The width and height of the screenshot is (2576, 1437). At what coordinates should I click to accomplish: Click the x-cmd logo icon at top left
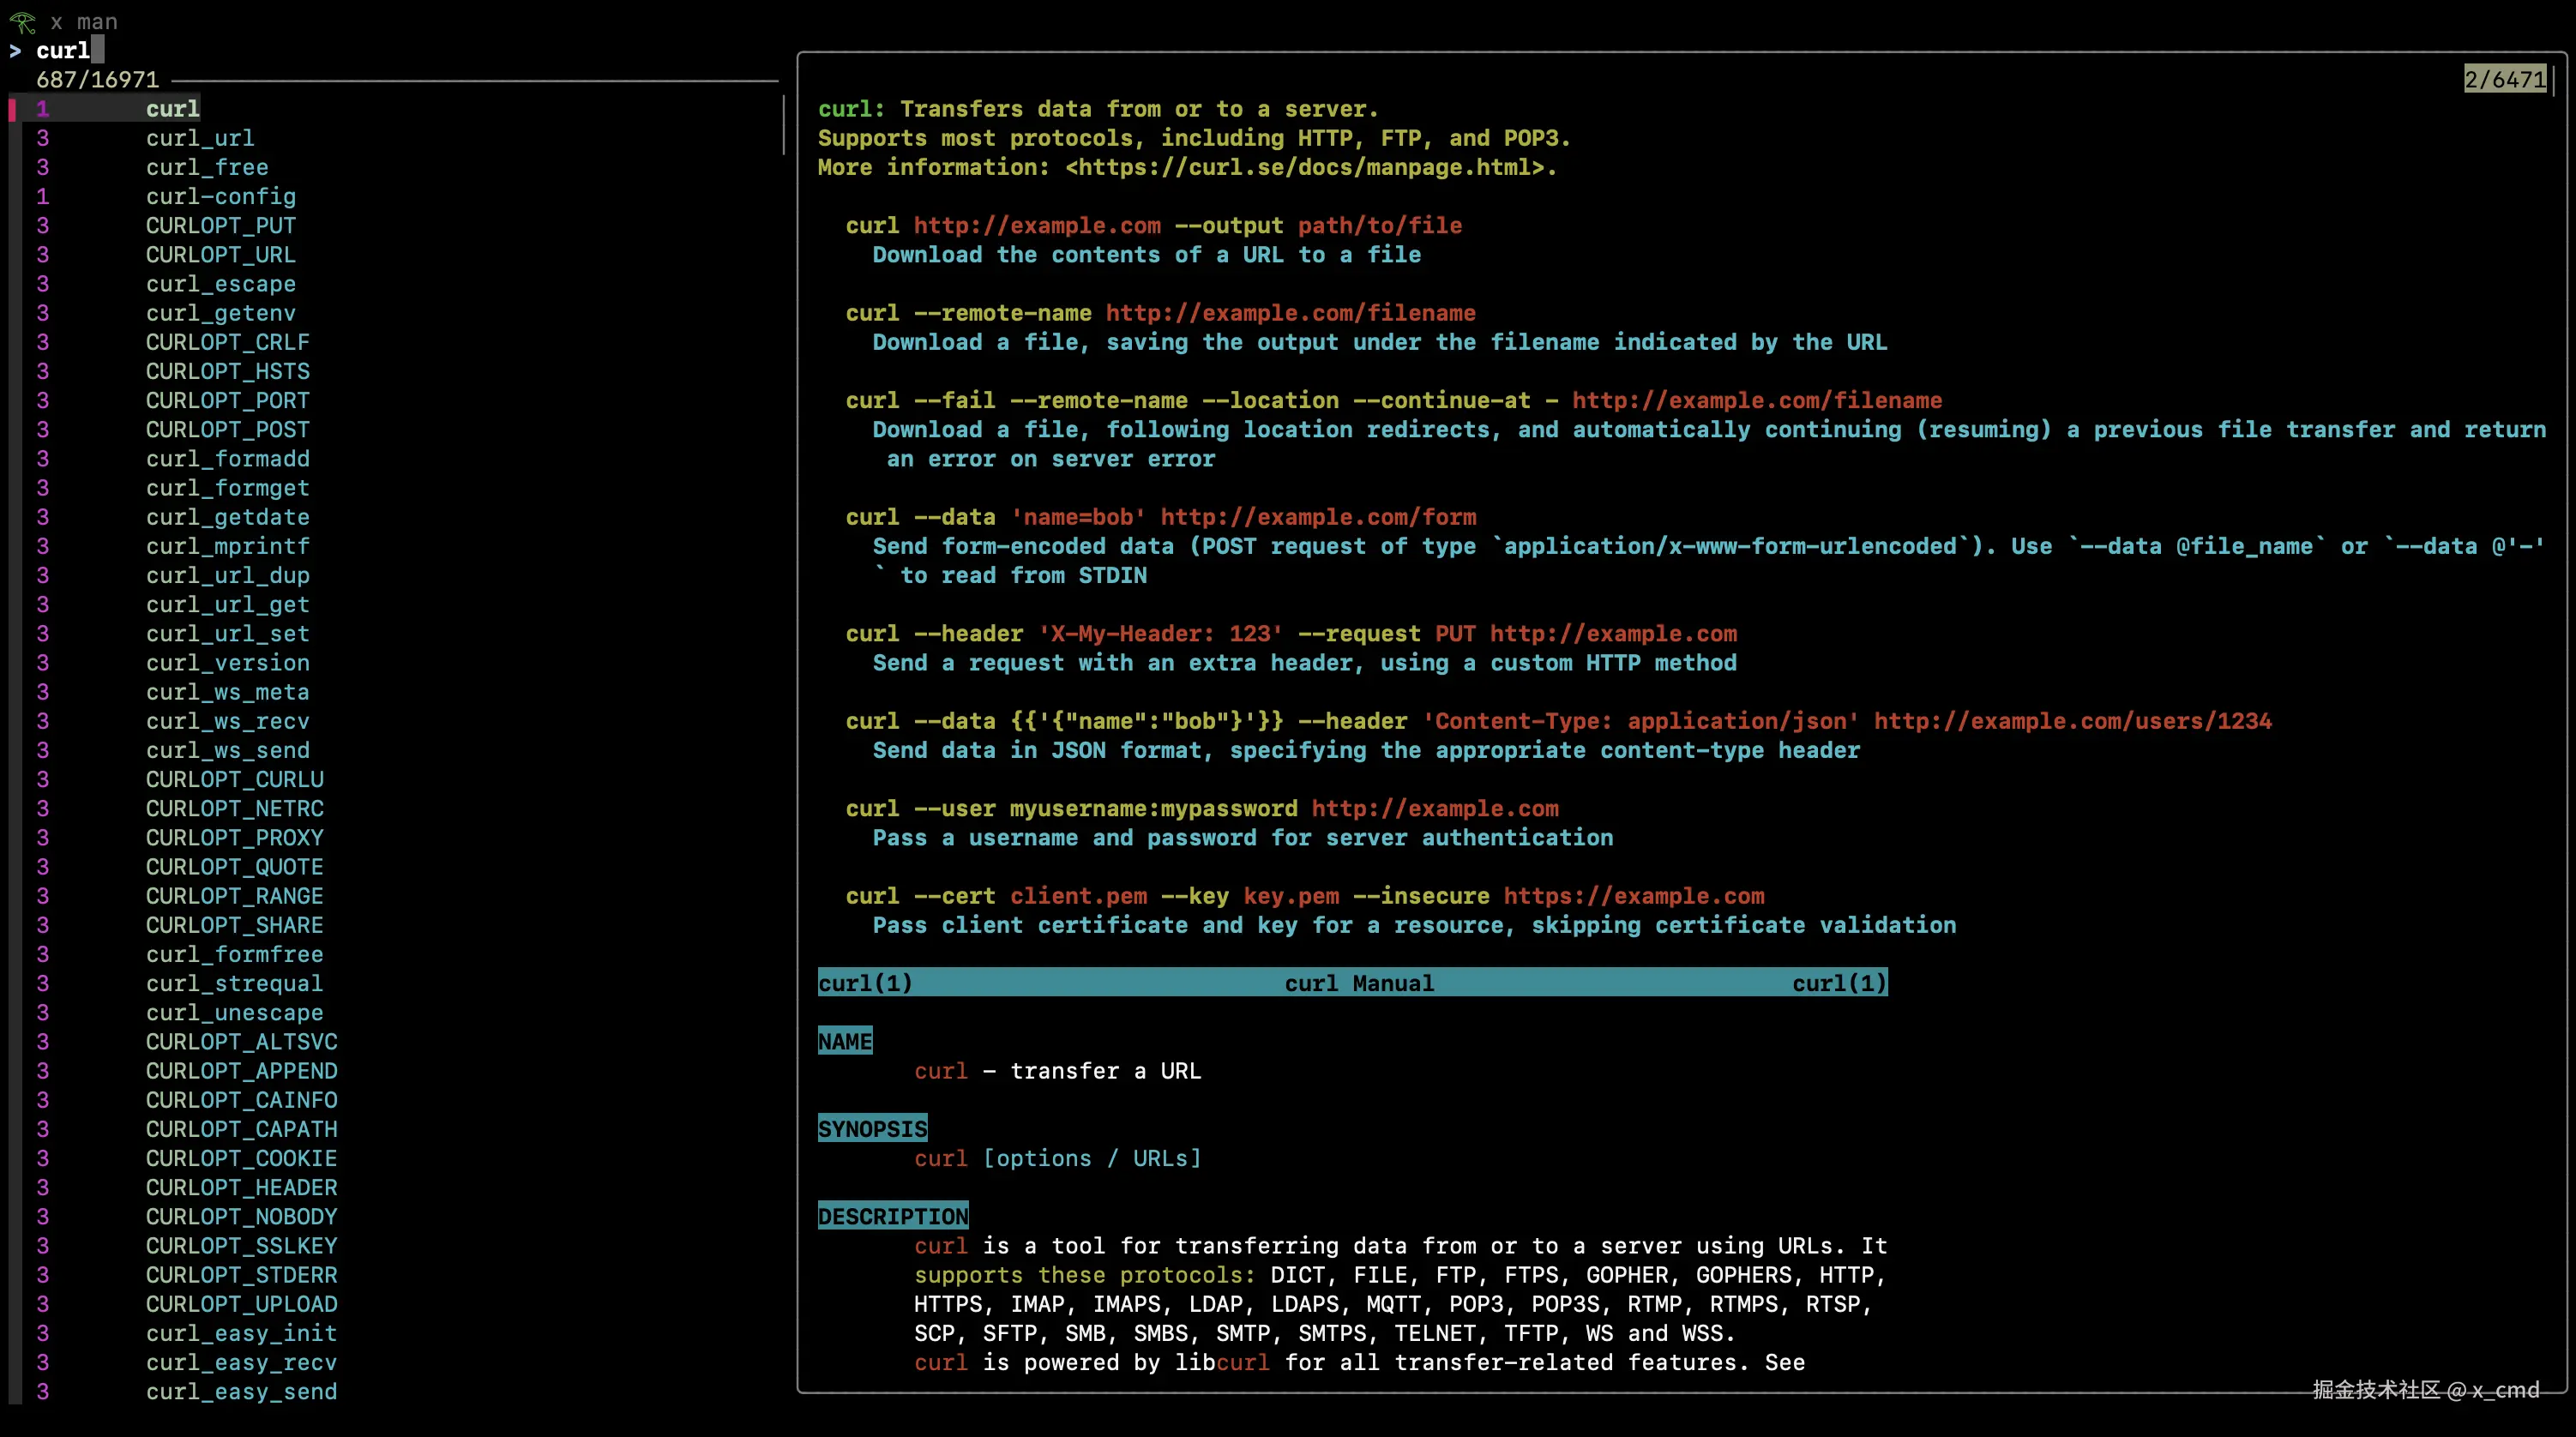click(22, 21)
